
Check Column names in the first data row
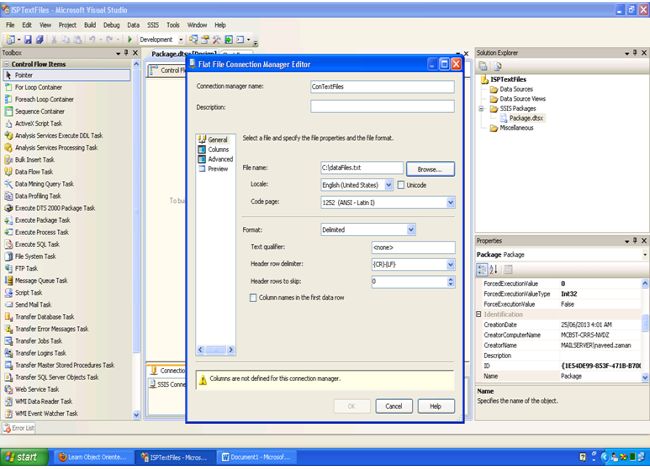pyautogui.click(x=253, y=298)
